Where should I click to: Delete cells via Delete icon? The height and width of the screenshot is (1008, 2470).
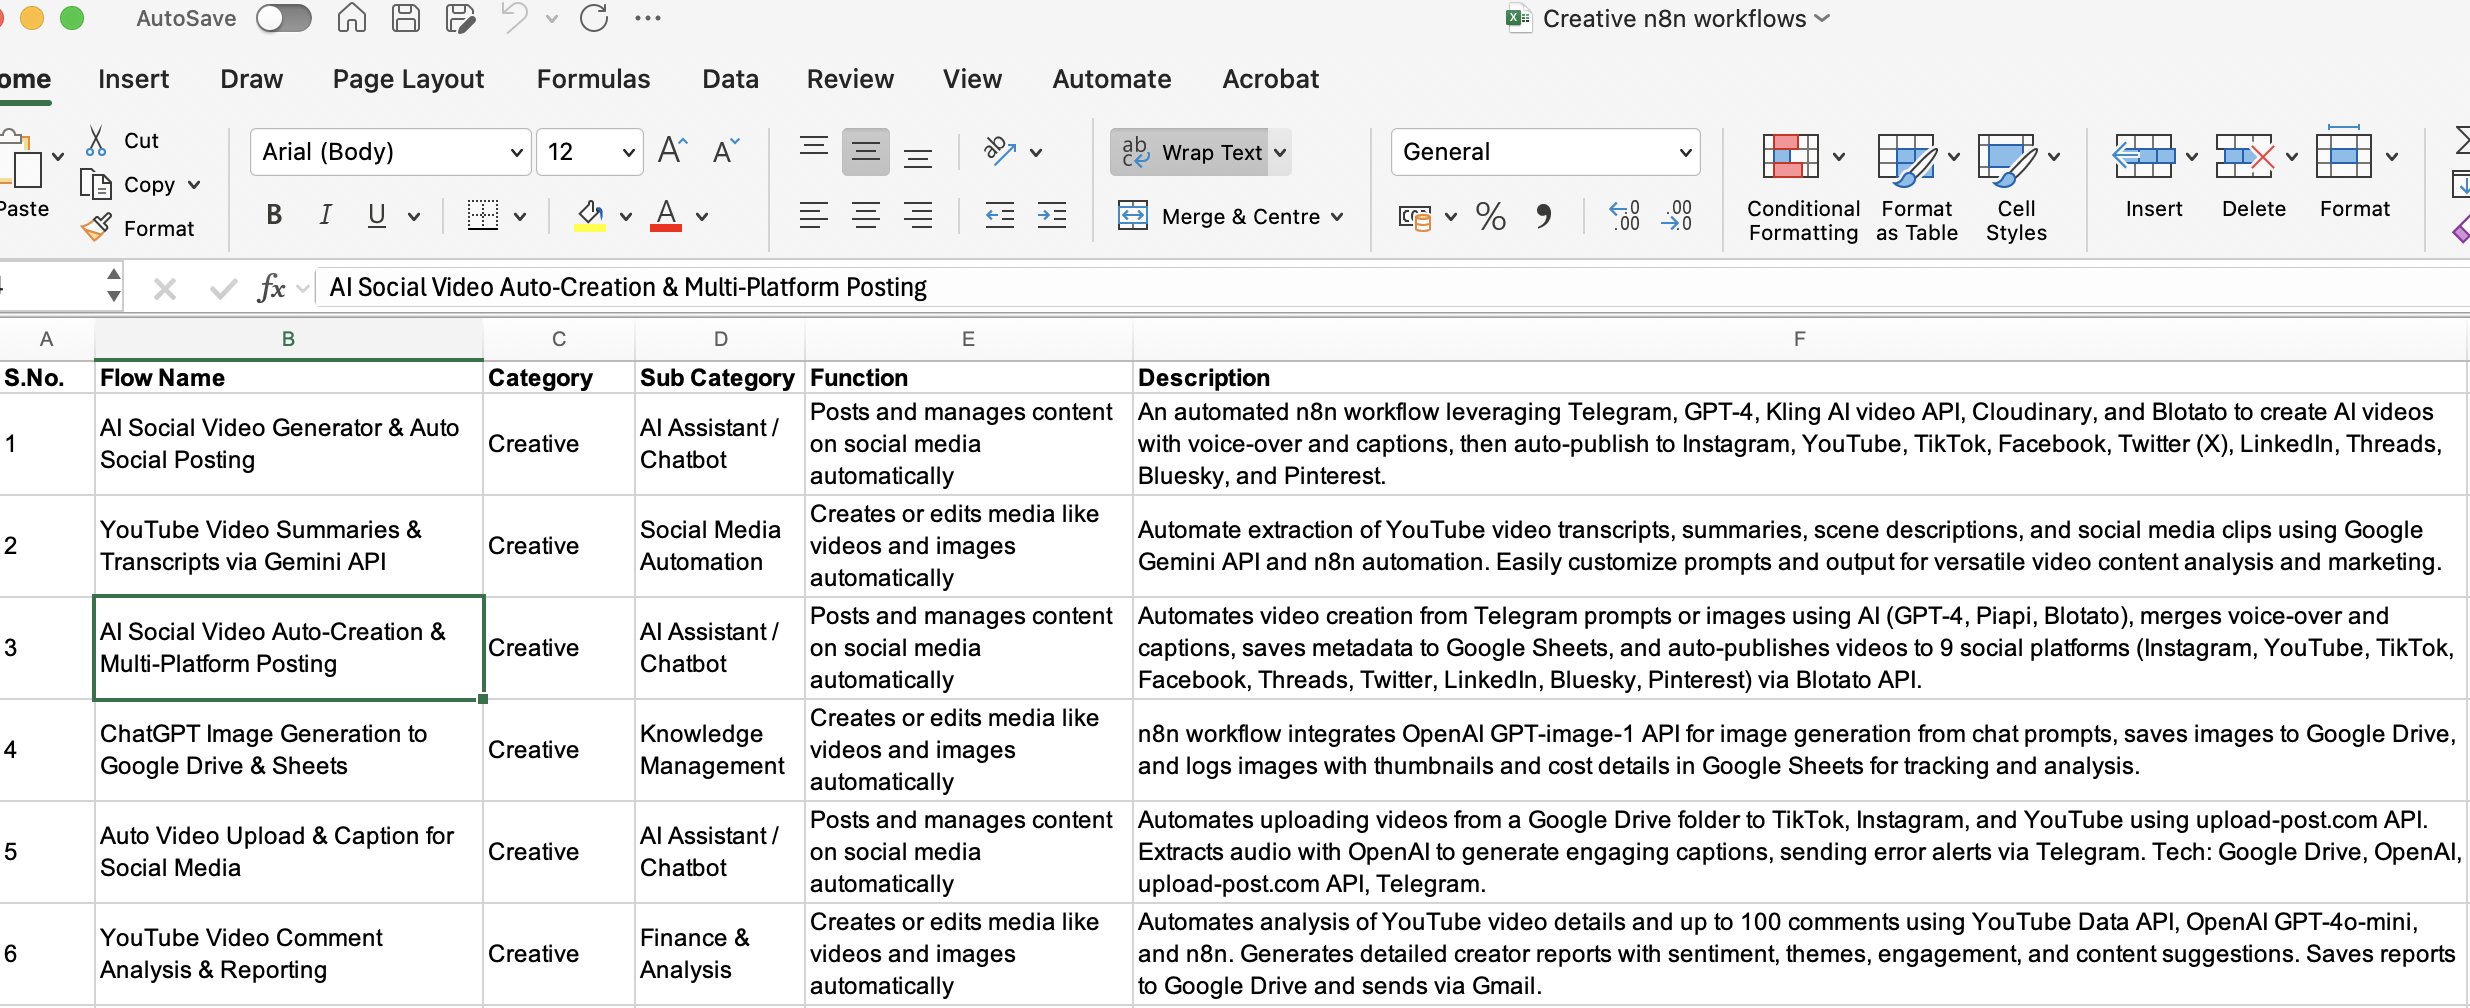click(2244, 158)
